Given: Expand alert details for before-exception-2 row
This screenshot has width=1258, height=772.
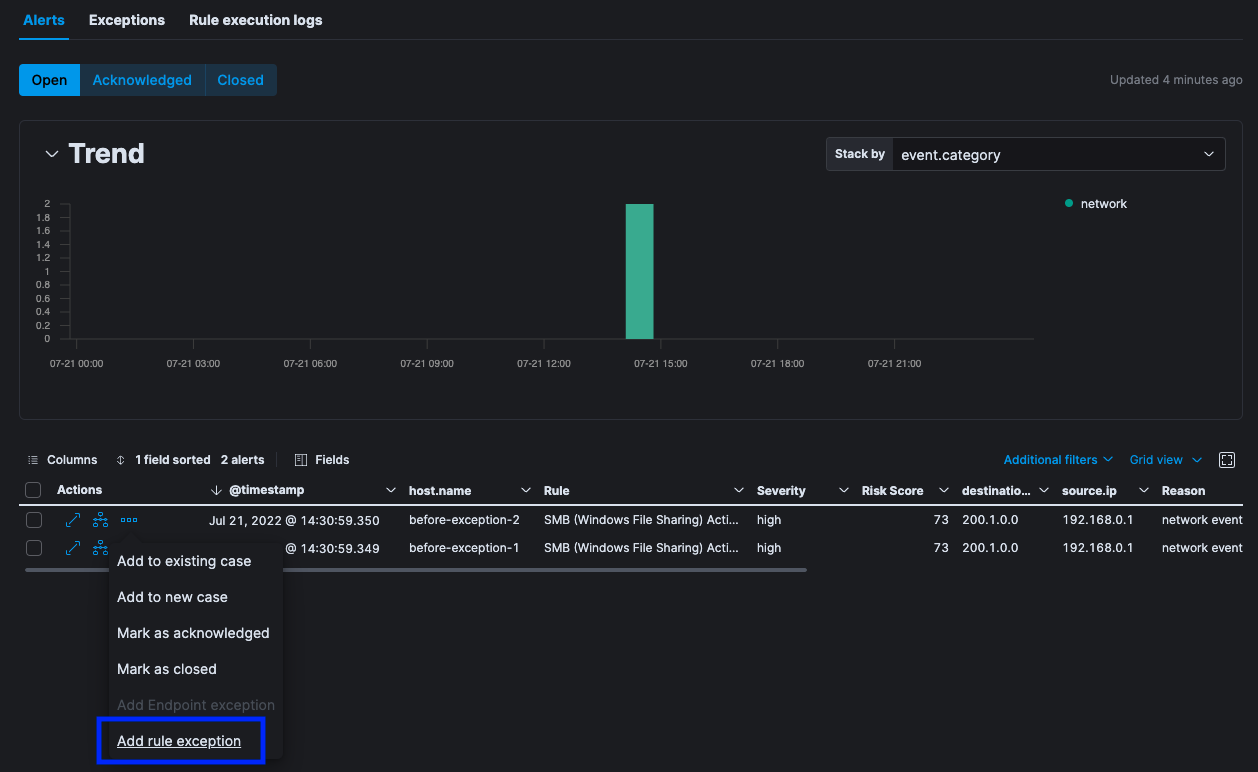Looking at the screenshot, I should coord(73,520).
